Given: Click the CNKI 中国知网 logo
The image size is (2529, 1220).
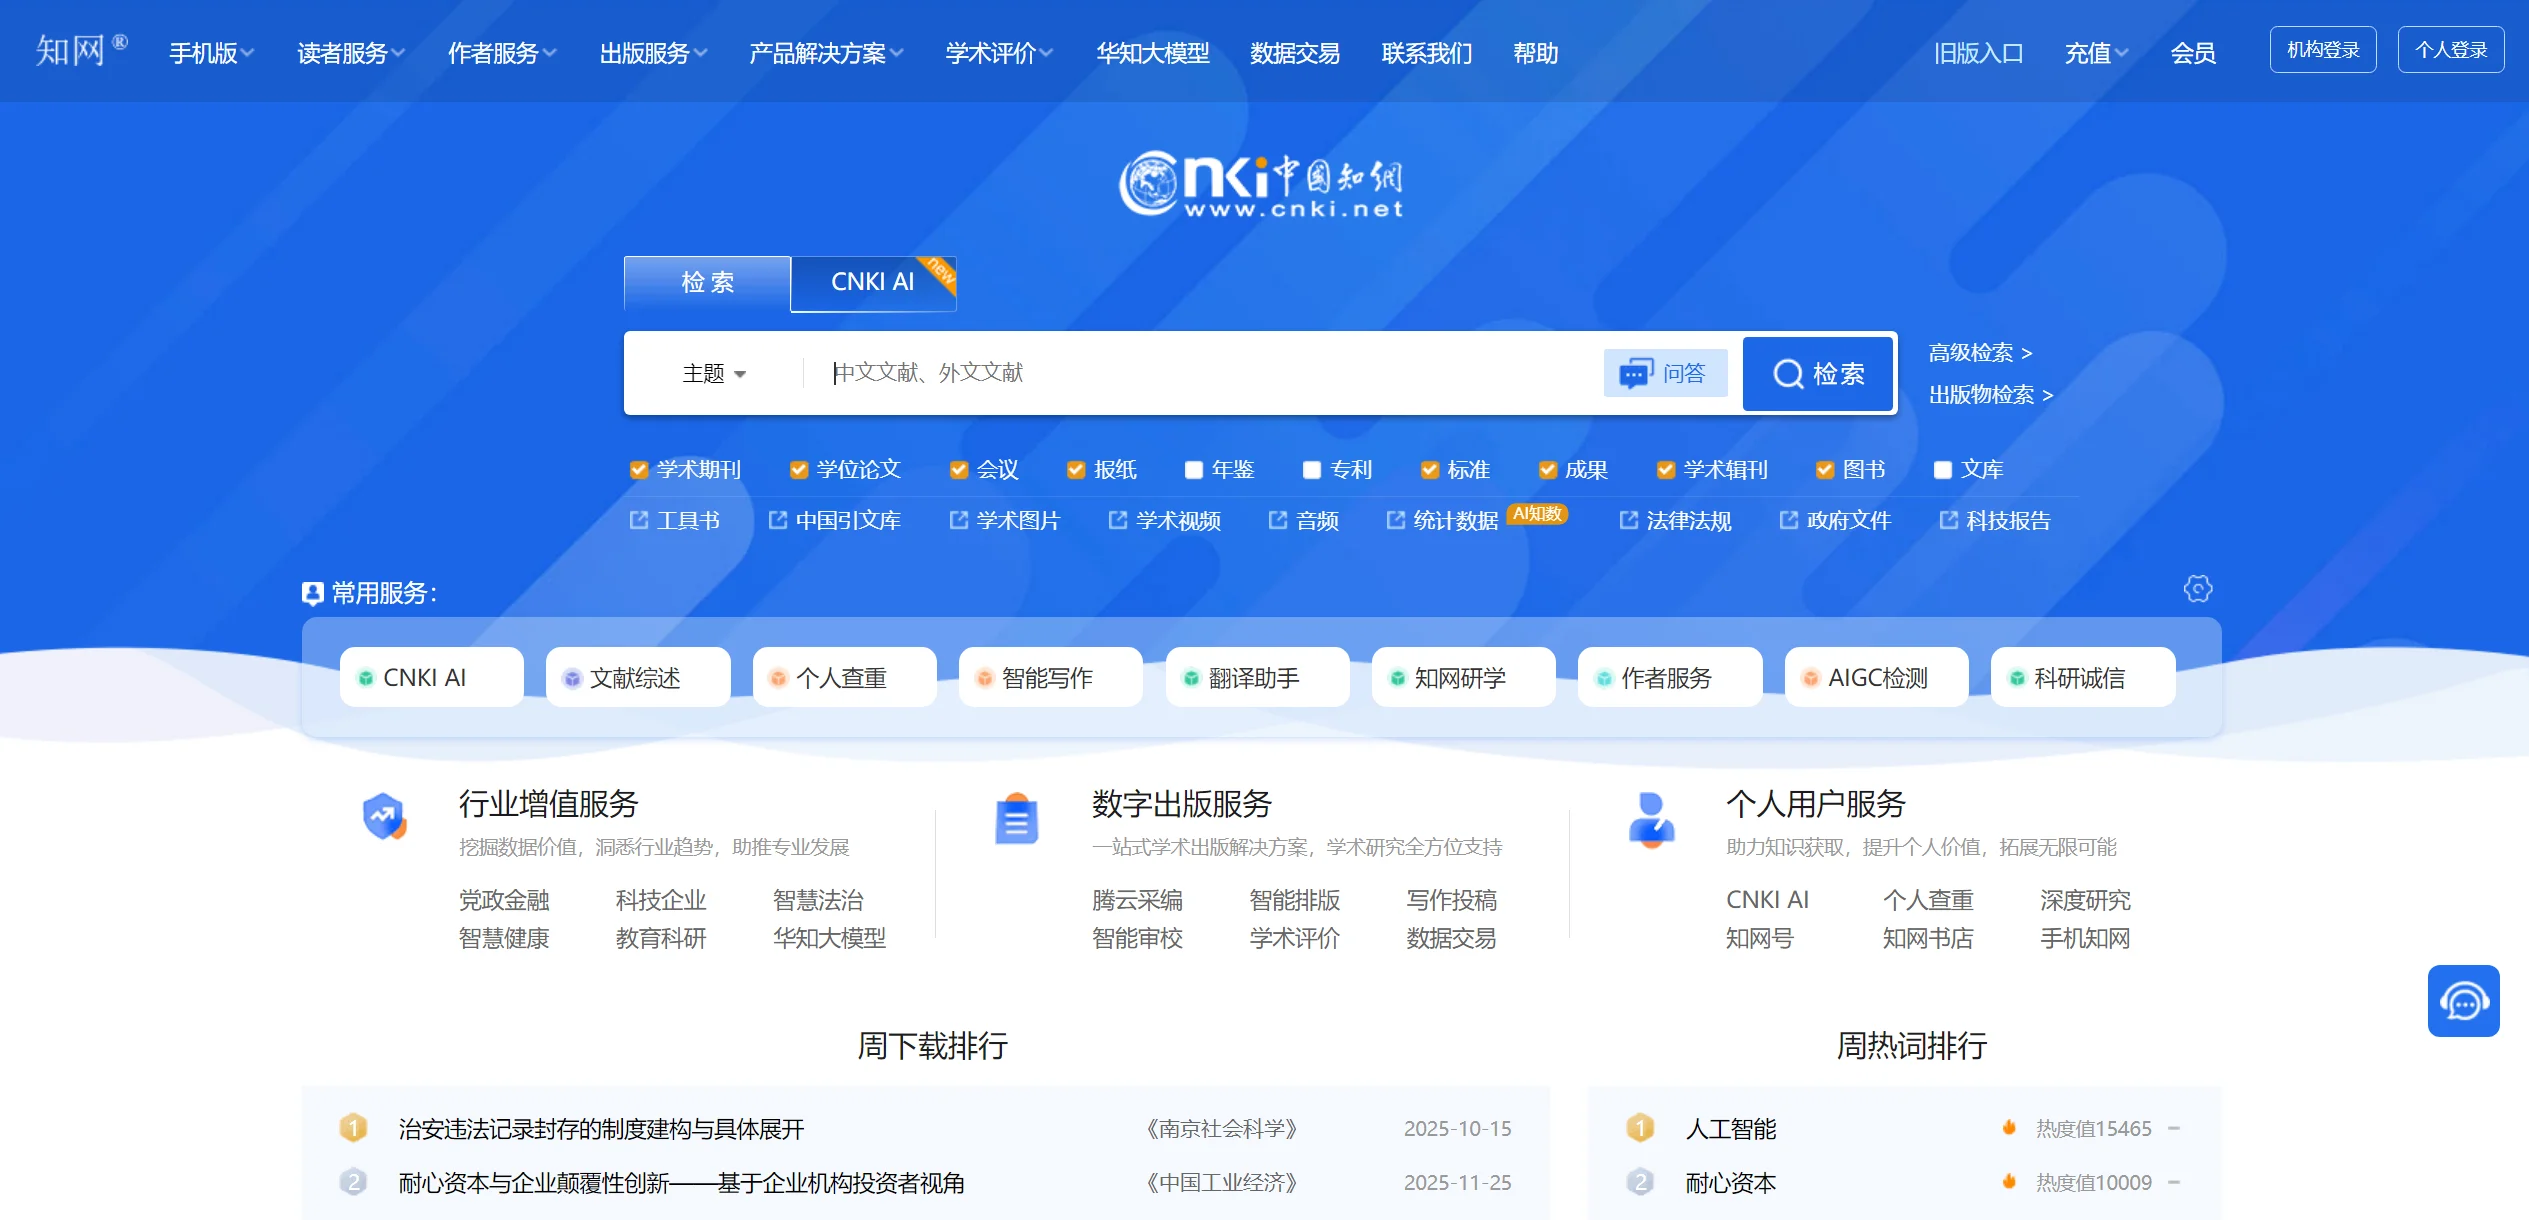Looking at the screenshot, I should click(1261, 184).
